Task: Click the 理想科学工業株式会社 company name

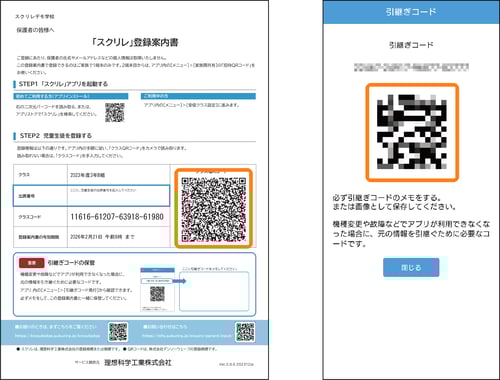Action: (x=138, y=363)
